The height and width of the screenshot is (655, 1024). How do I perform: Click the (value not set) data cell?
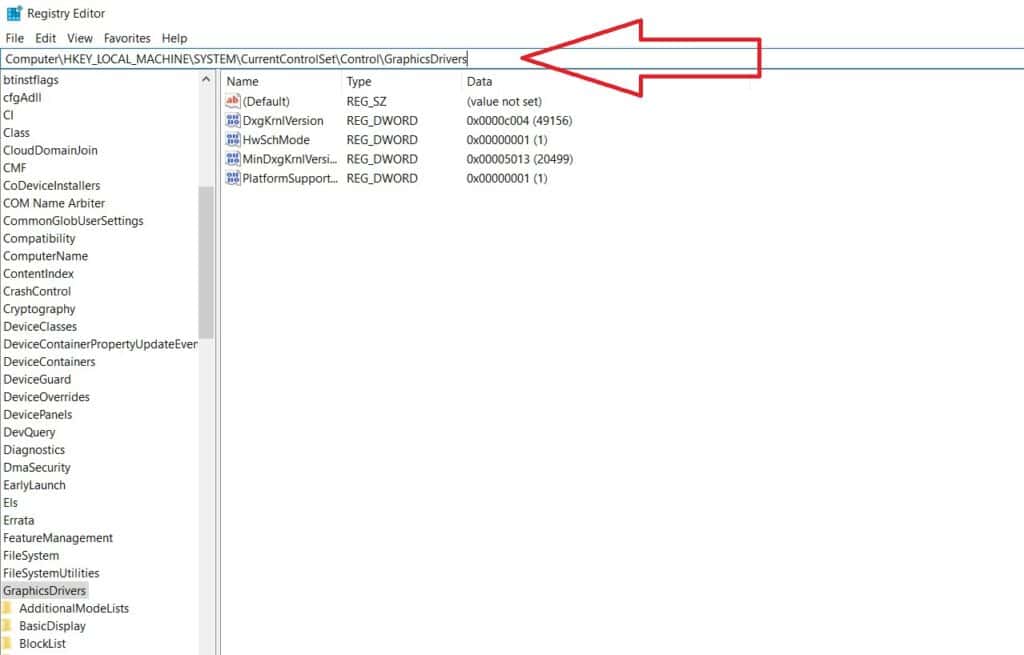point(504,101)
